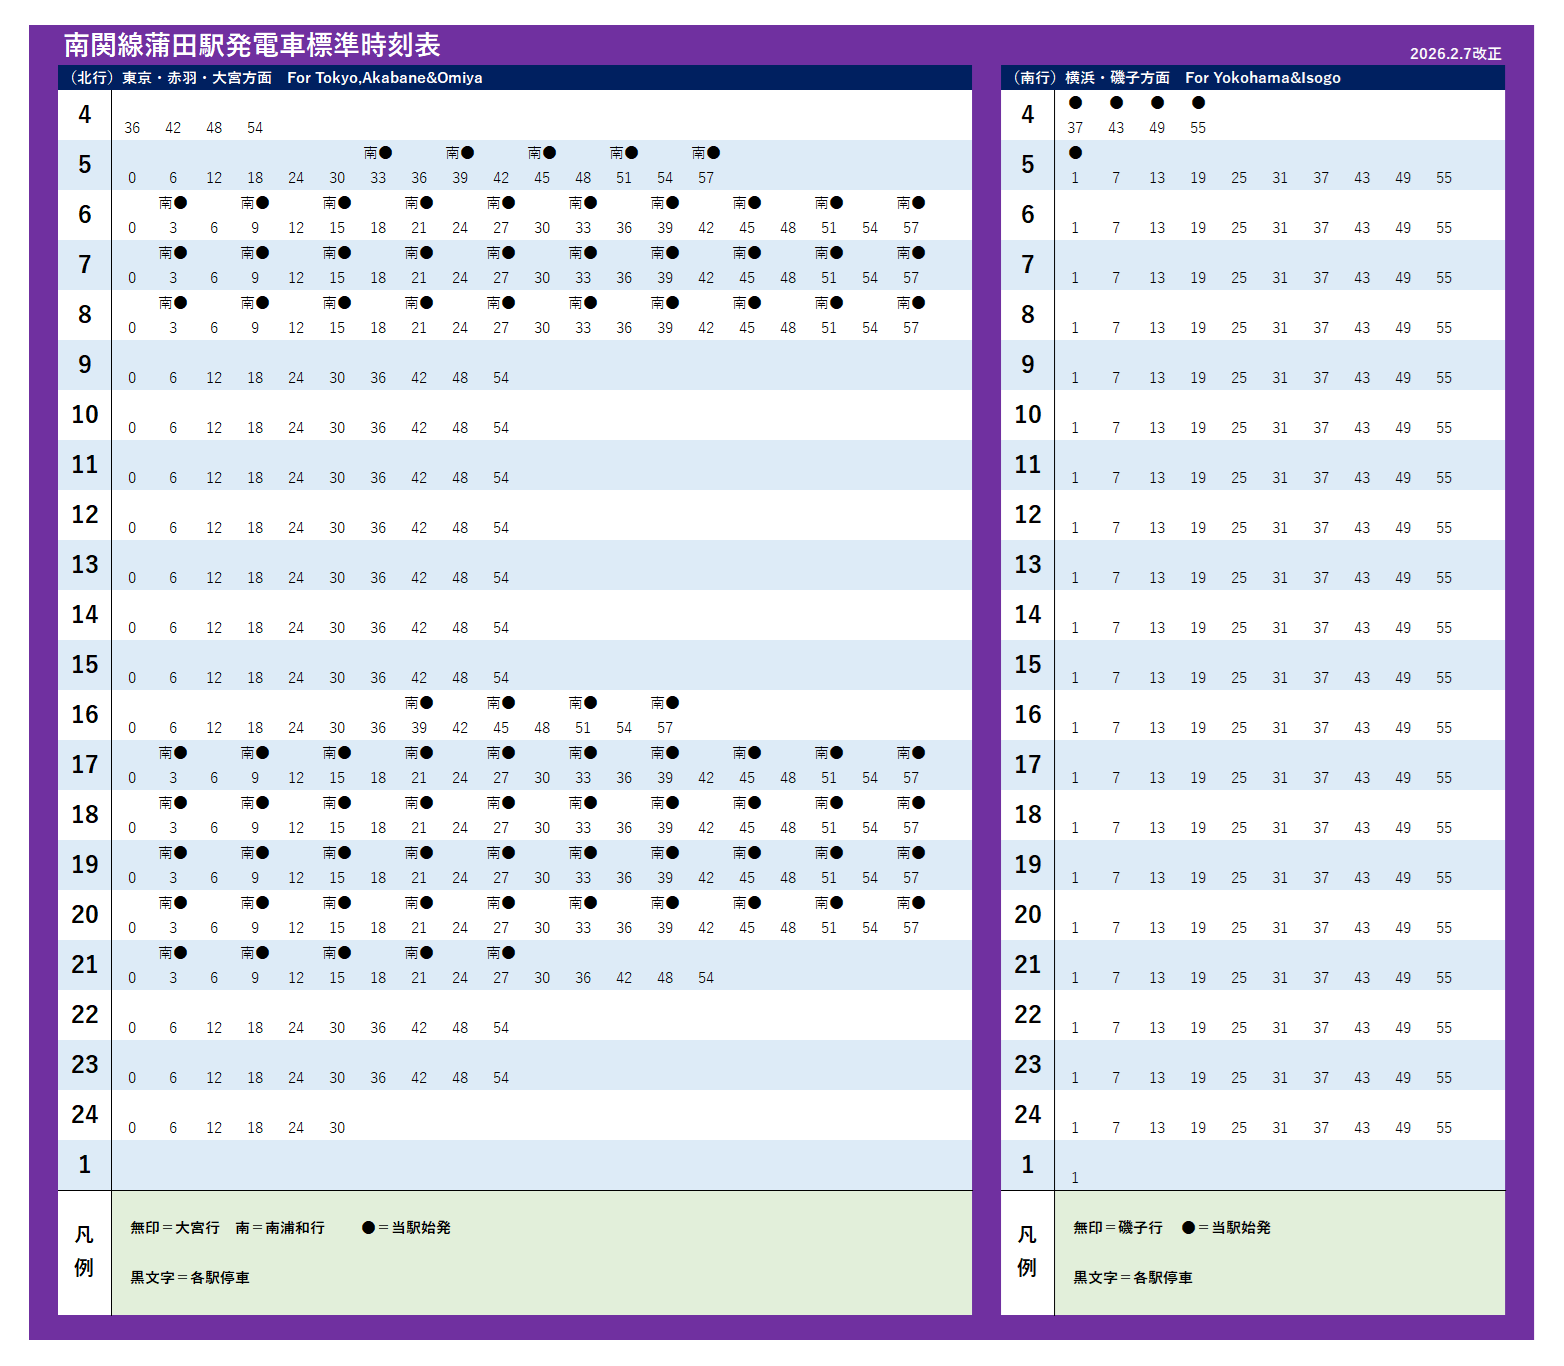
Task: Click the 南● mark above 27 in northbound hour 21
Action: coord(501,952)
